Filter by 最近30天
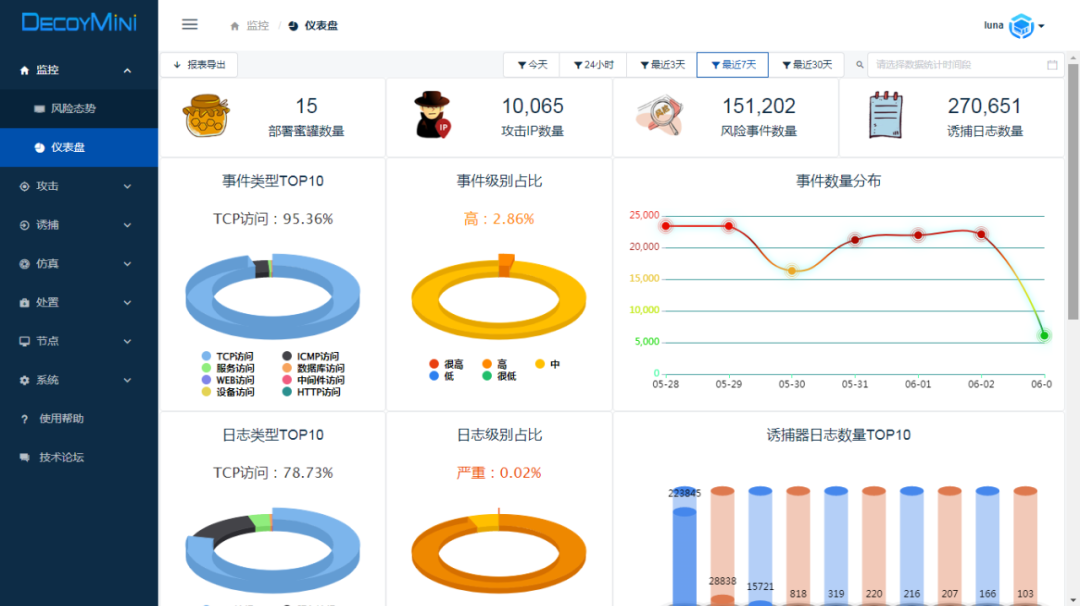 [x=807, y=65]
